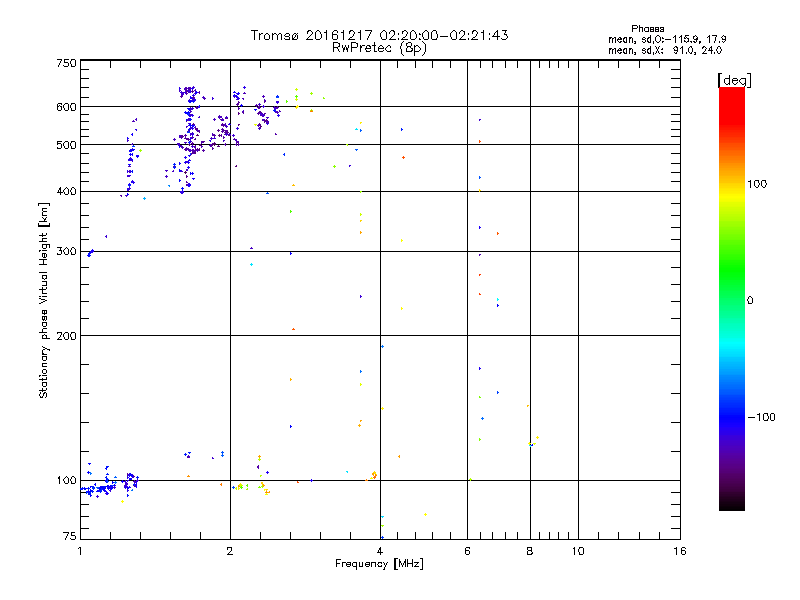The width and height of the screenshot is (800, 600).
Task: Click the green zone of the phase colorbar
Action: click(x=732, y=270)
